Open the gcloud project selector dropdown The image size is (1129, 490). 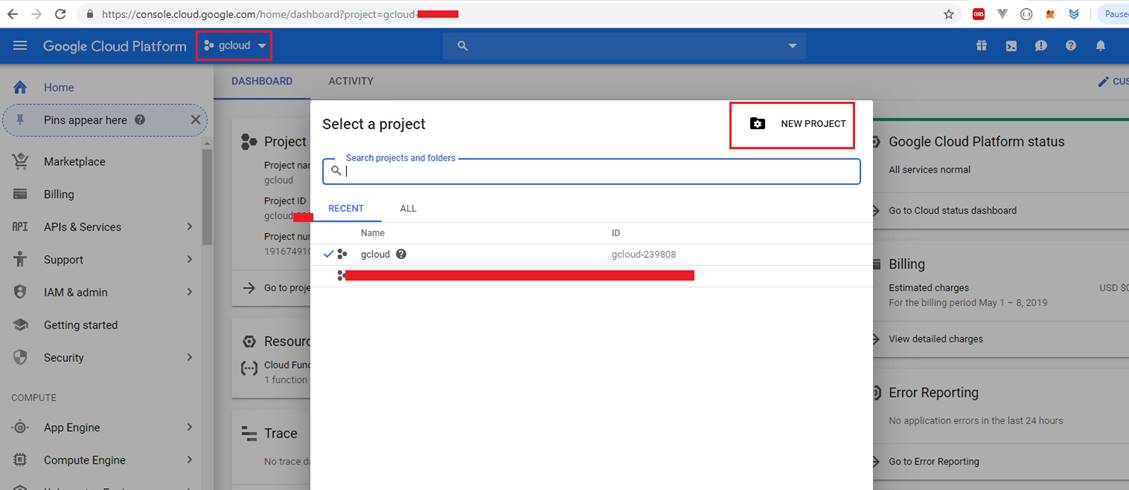235,45
